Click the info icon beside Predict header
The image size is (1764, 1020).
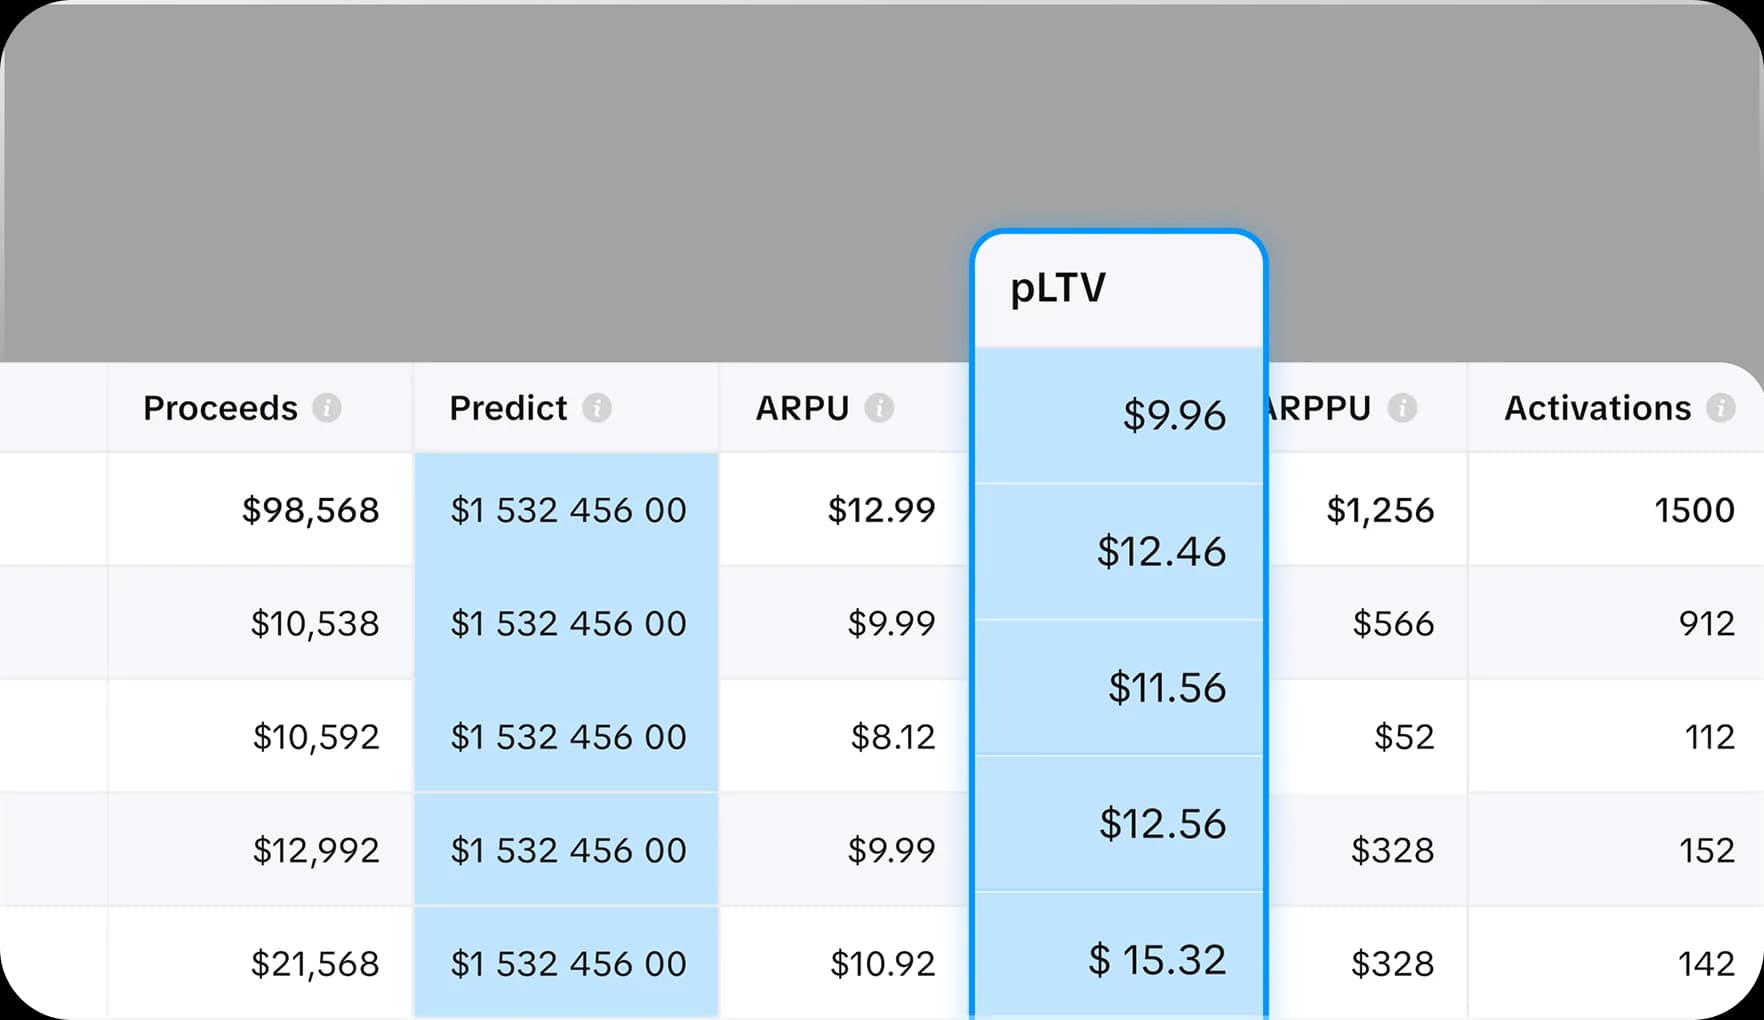coord(597,408)
